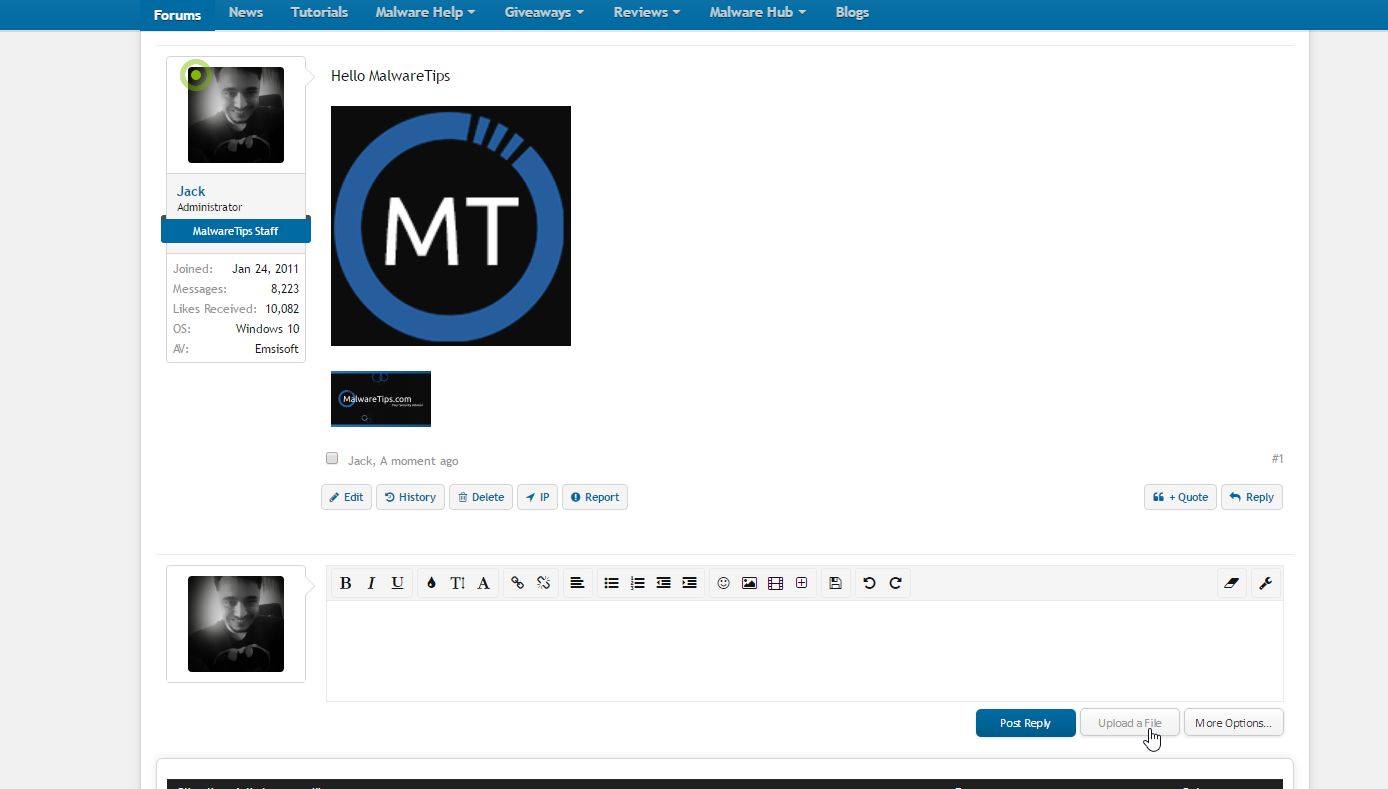Viewport: 1388px width, 789px height.
Task: Open the font size tool
Action: pos(457,583)
